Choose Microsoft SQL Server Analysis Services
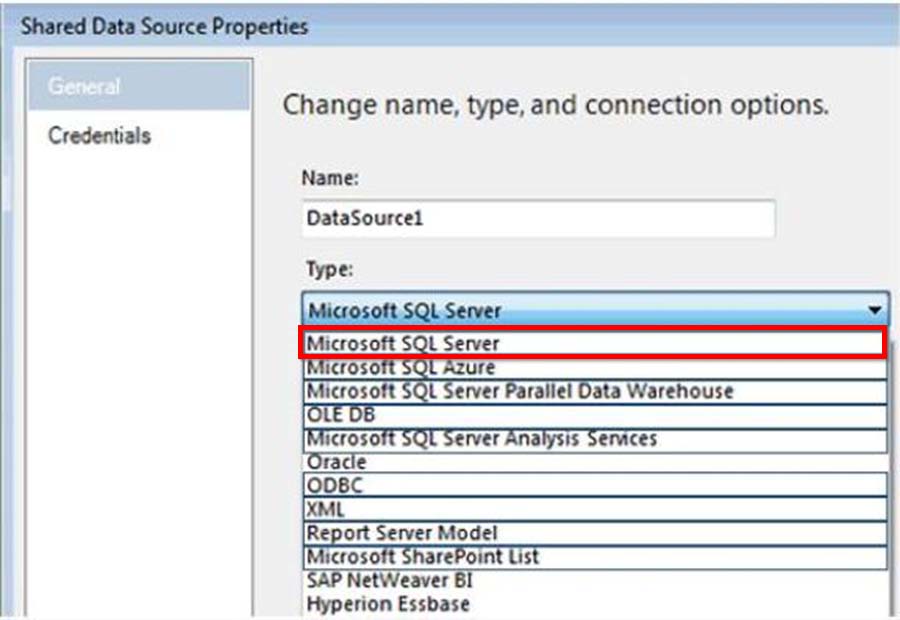The image size is (900, 620). coord(595,439)
